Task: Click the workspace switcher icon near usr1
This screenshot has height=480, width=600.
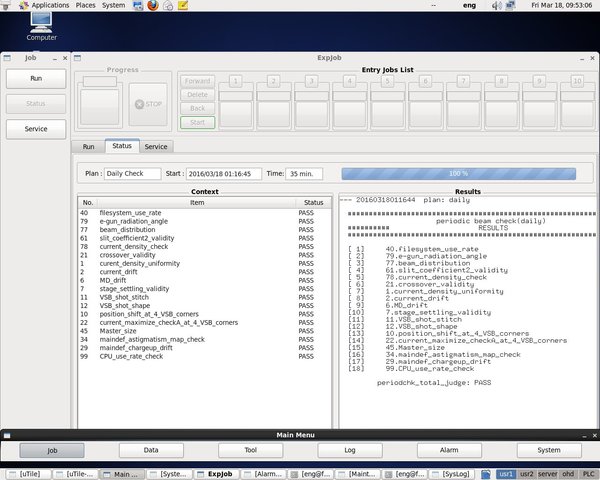Action: pos(486,474)
